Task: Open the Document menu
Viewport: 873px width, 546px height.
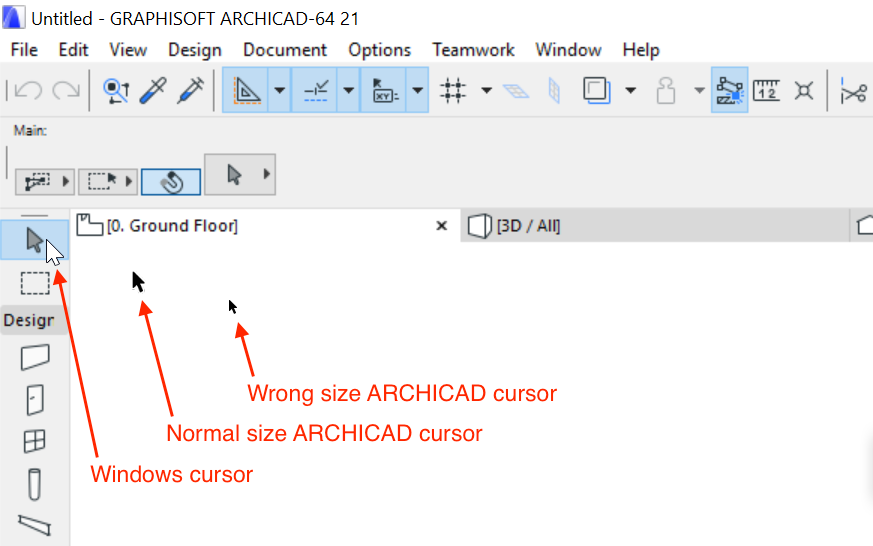Action: tap(285, 50)
